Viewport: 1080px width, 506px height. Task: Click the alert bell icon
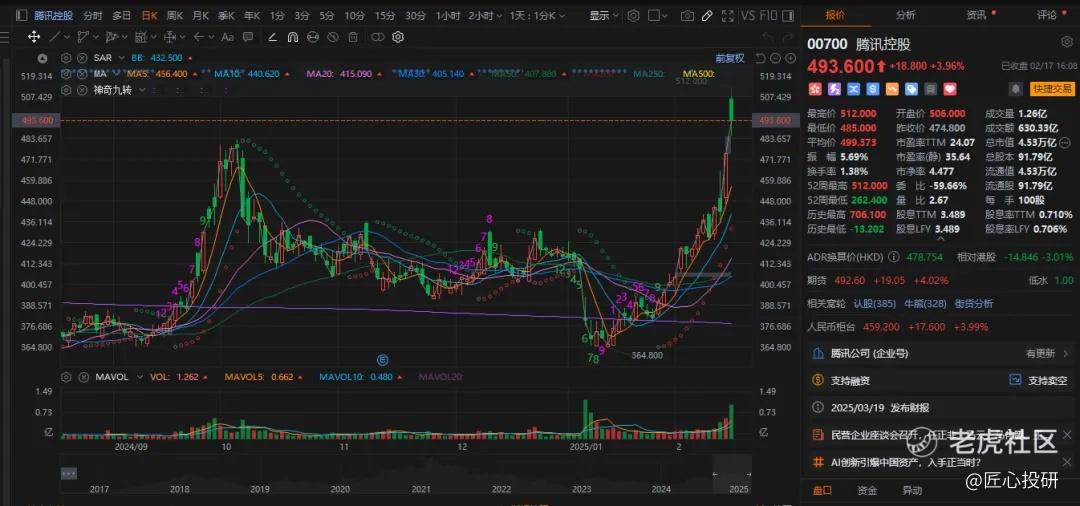click(x=1015, y=89)
